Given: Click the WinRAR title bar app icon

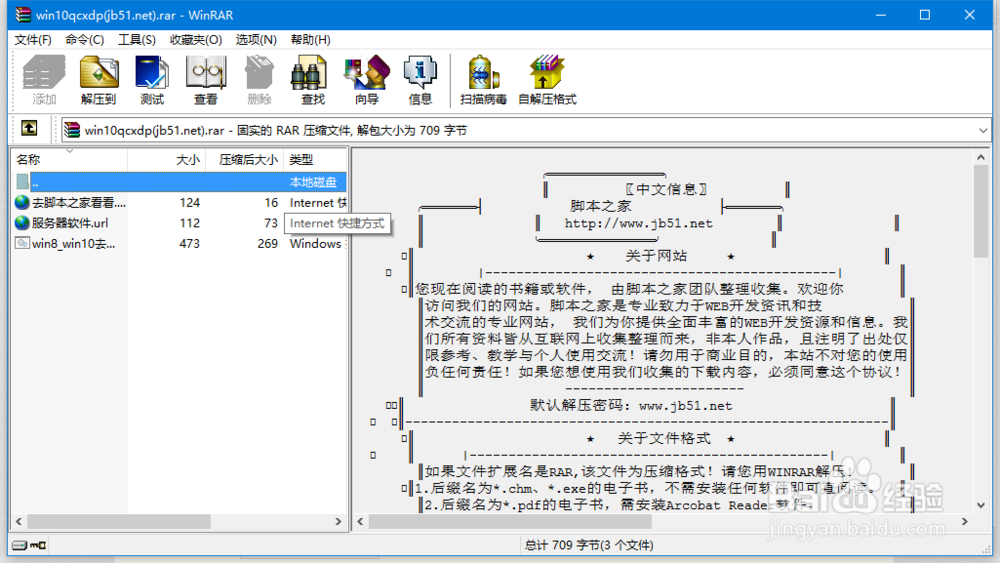Looking at the screenshot, I should [23, 15].
